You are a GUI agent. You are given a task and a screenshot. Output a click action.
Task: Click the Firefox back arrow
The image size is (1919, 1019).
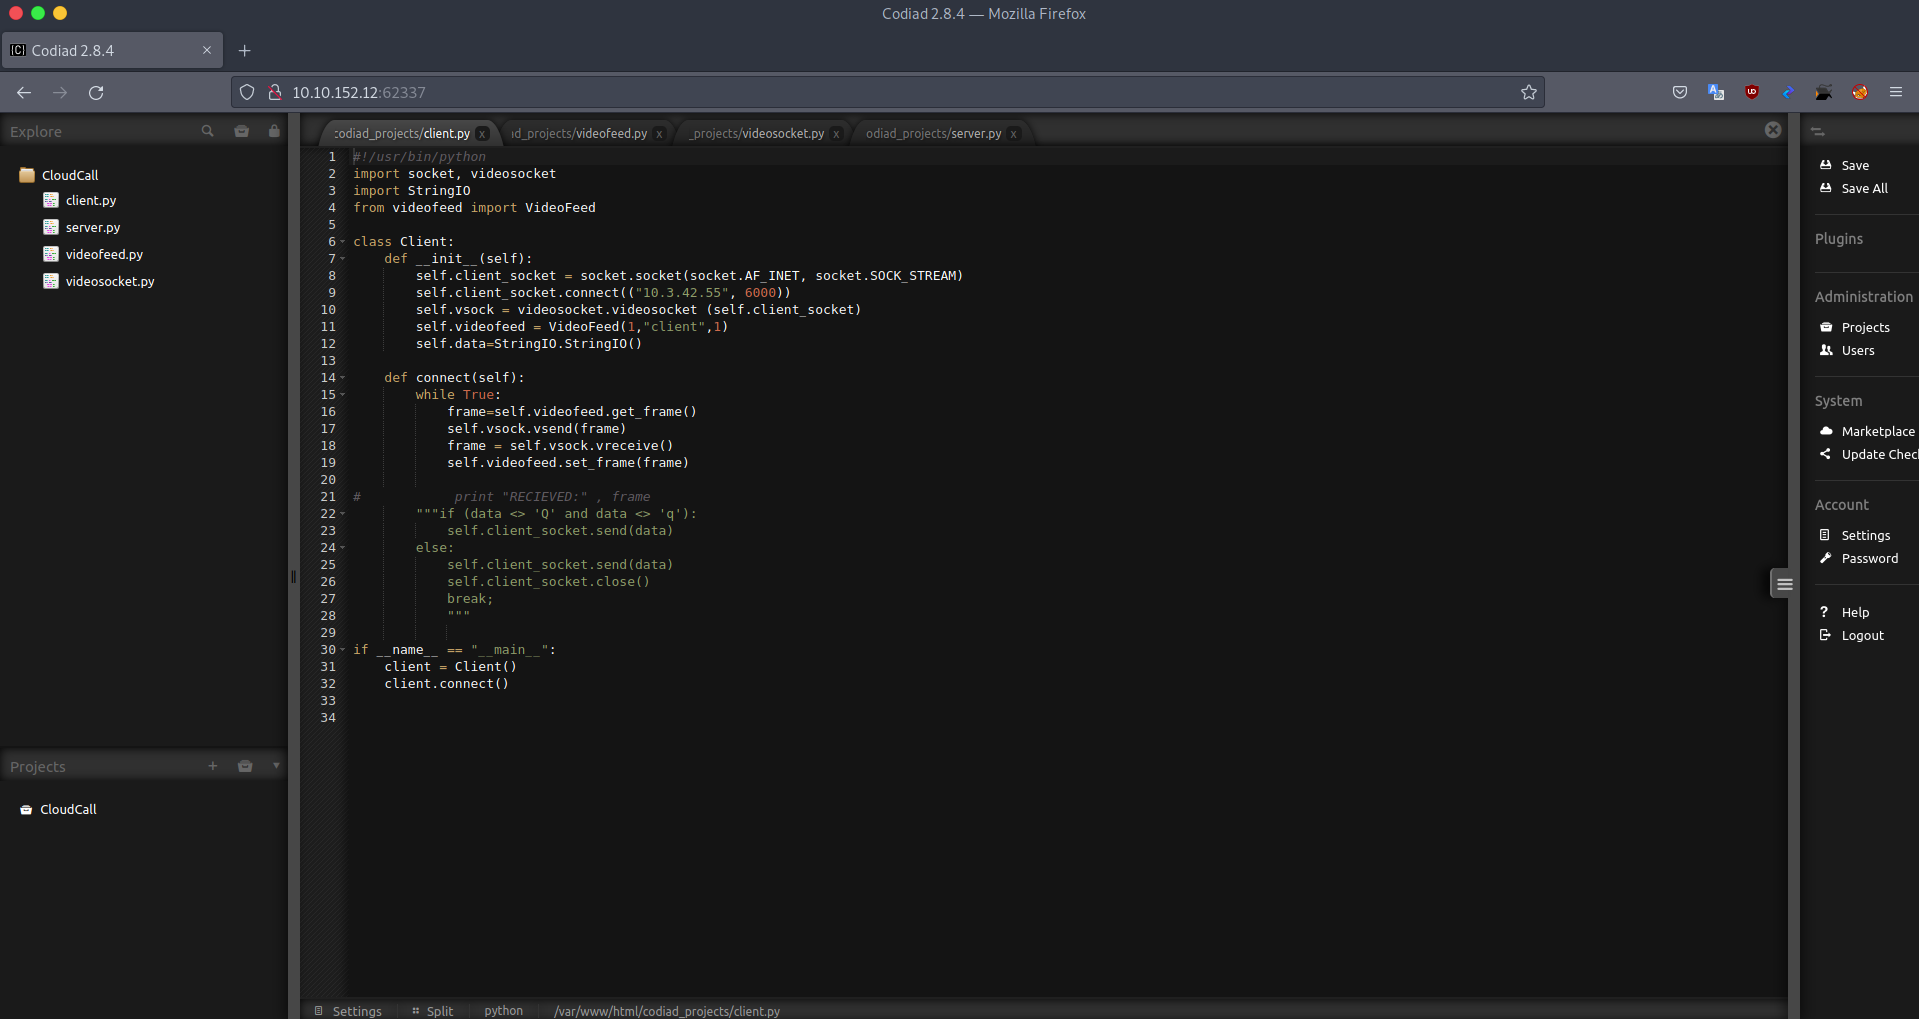point(24,93)
